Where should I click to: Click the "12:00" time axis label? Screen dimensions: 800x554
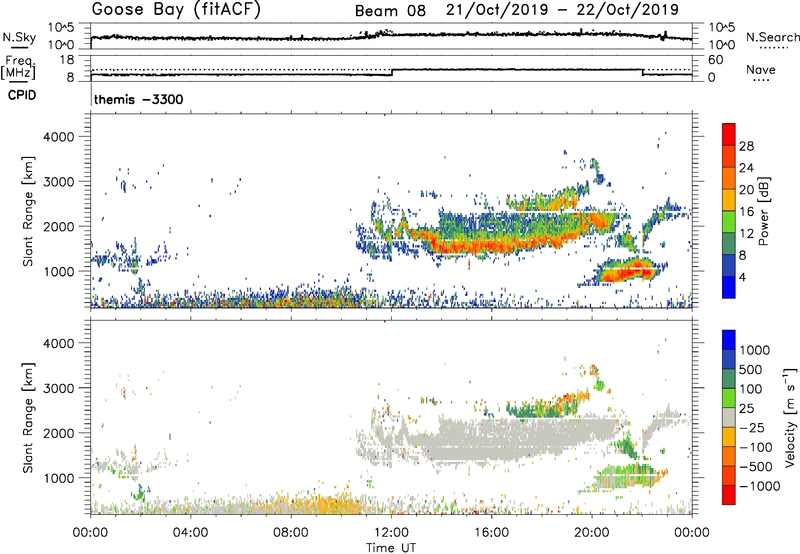(x=391, y=533)
